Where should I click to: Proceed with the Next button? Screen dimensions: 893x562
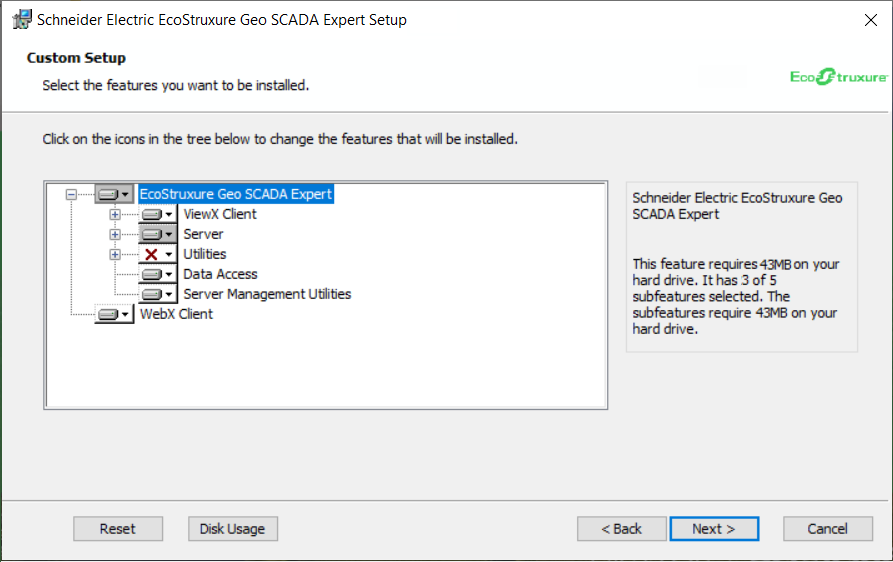[713, 529]
